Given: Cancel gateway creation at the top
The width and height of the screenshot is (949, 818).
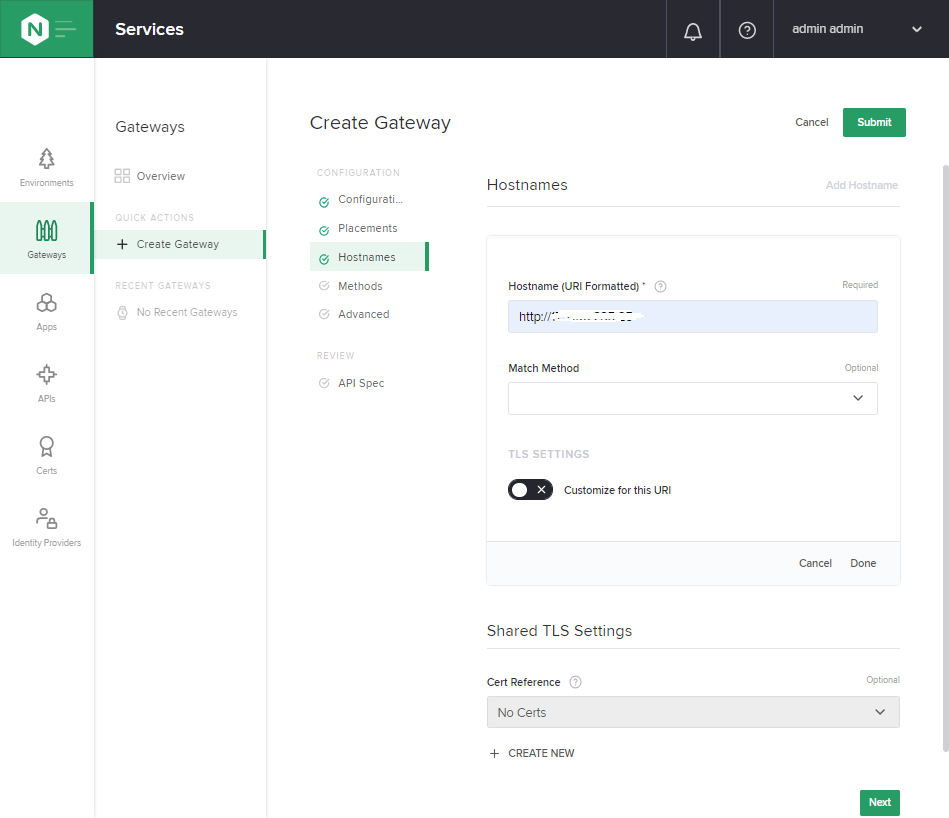Looking at the screenshot, I should click(x=812, y=122).
